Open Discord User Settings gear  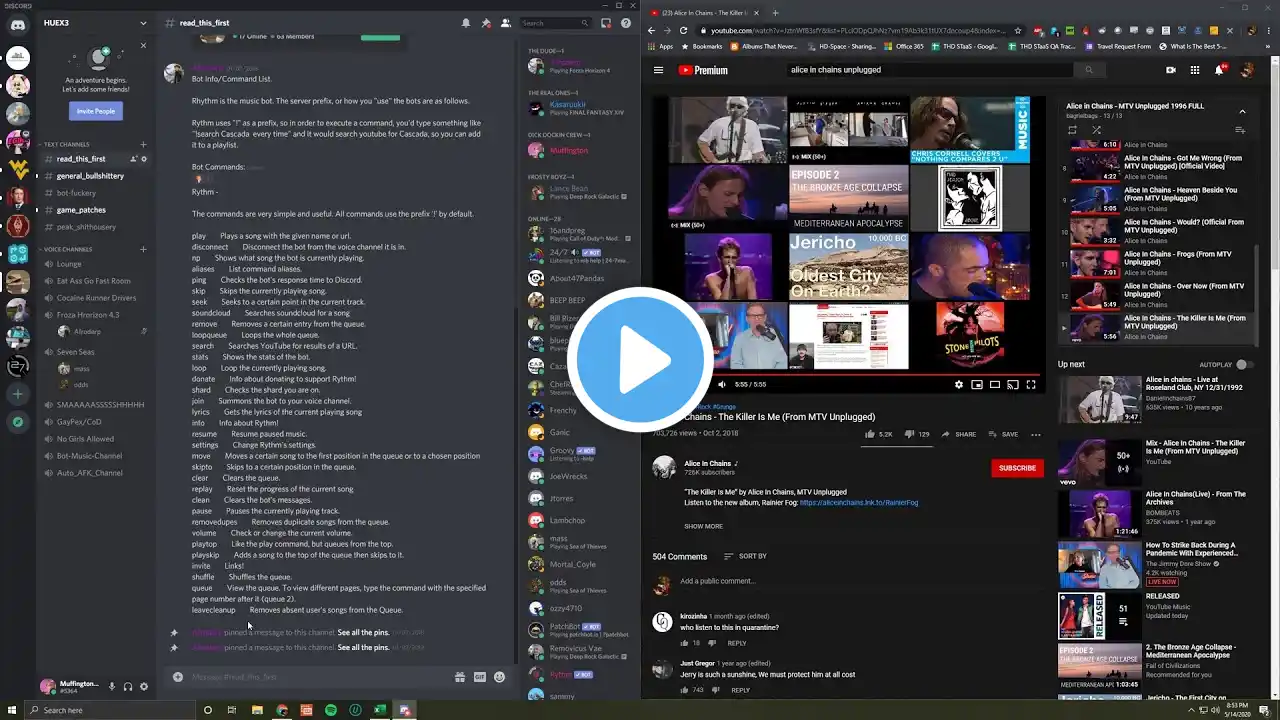coord(144,687)
